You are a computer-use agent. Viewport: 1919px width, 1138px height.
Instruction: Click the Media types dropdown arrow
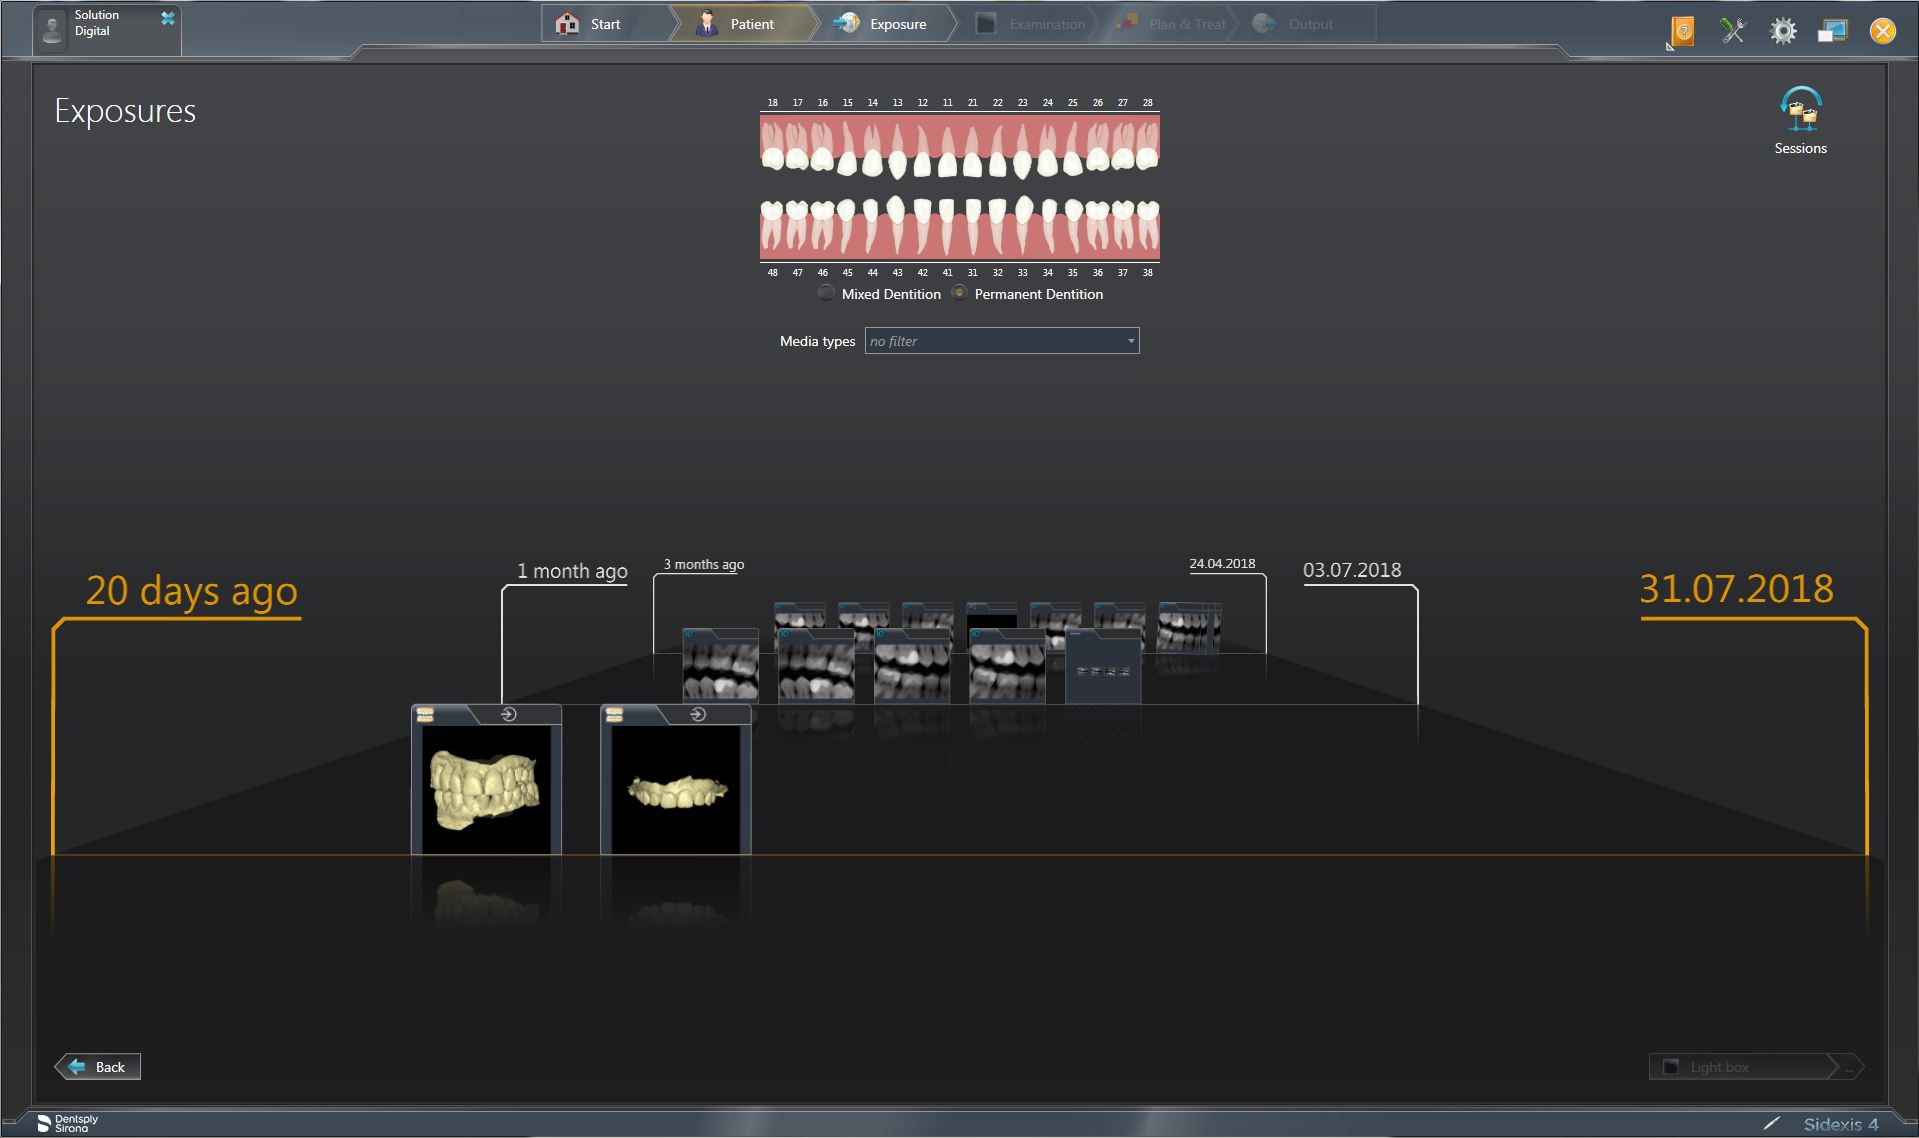click(1131, 341)
